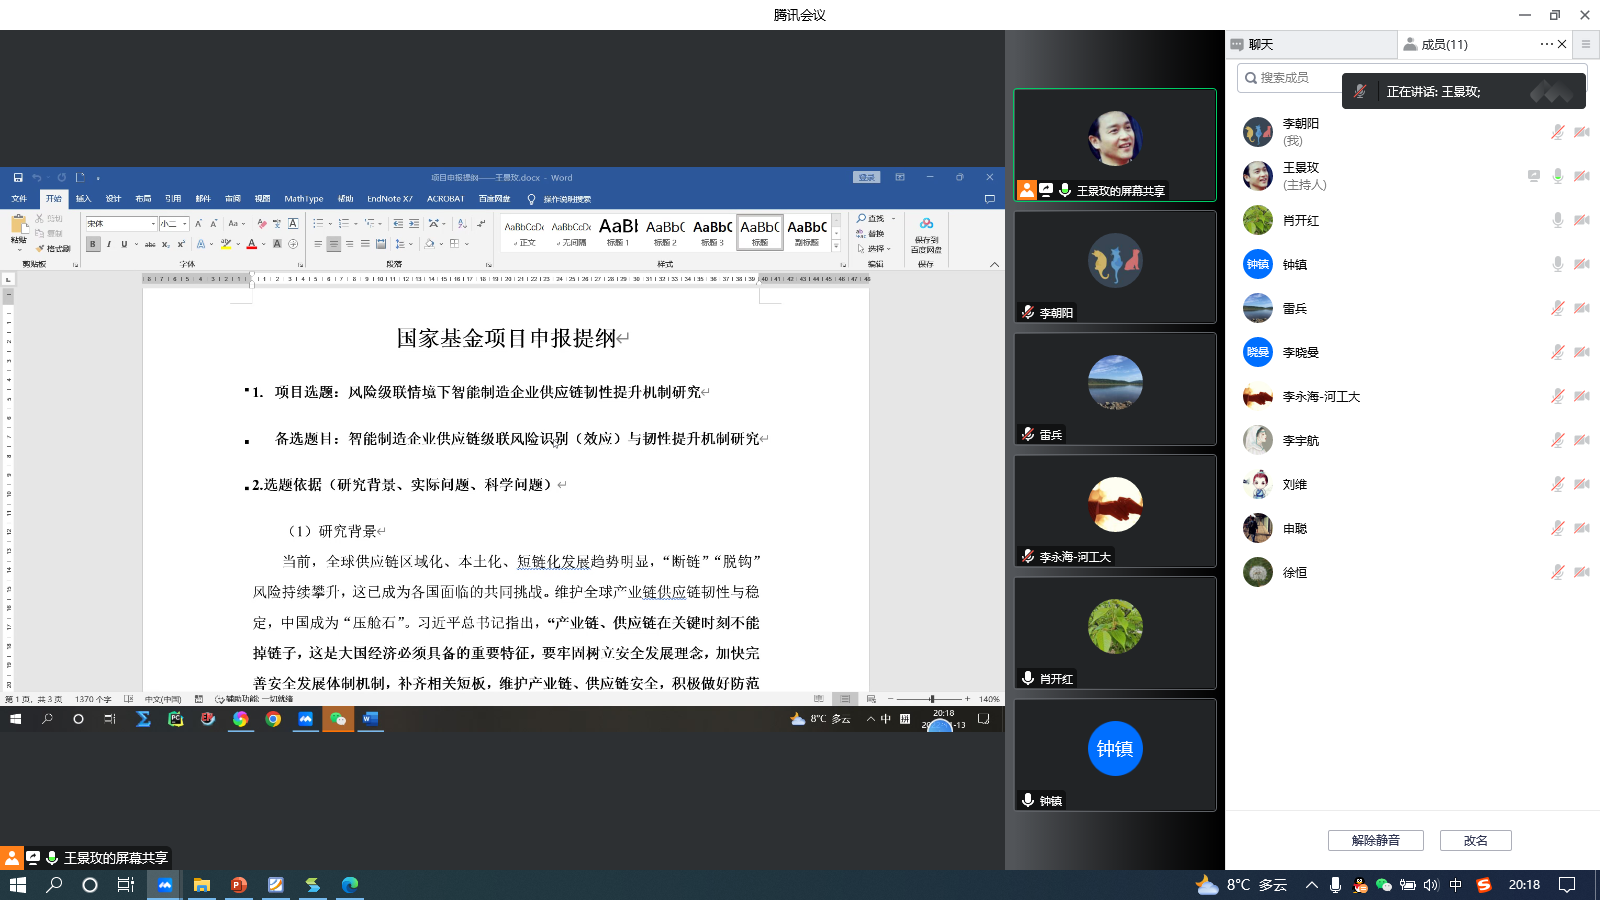The width and height of the screenshot is (1600, 900).
Task: Expand the Windows system tray hidden icons arrow
Action: [1311, 885]
